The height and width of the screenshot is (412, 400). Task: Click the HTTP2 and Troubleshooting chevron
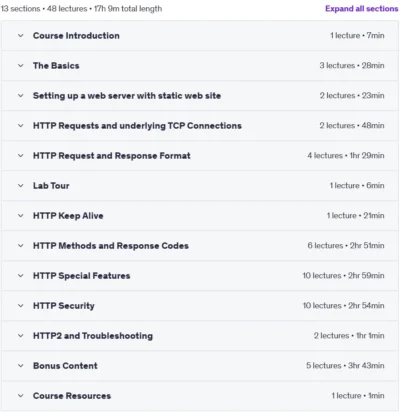click(x=21, y=335)
